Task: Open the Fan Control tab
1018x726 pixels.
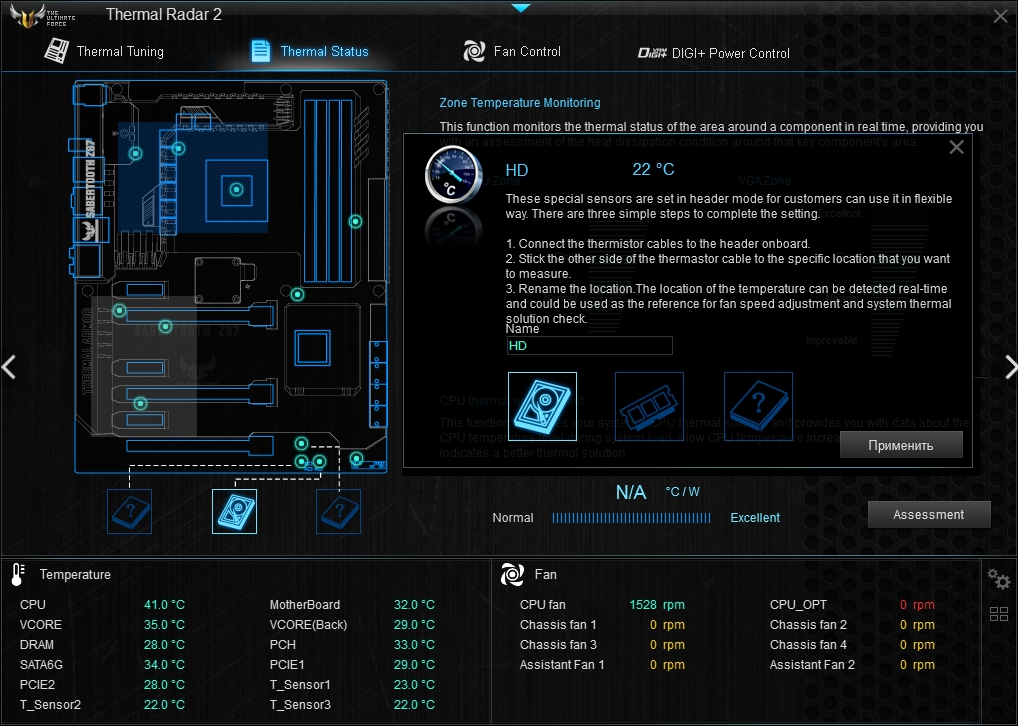Action: point(512,51)
